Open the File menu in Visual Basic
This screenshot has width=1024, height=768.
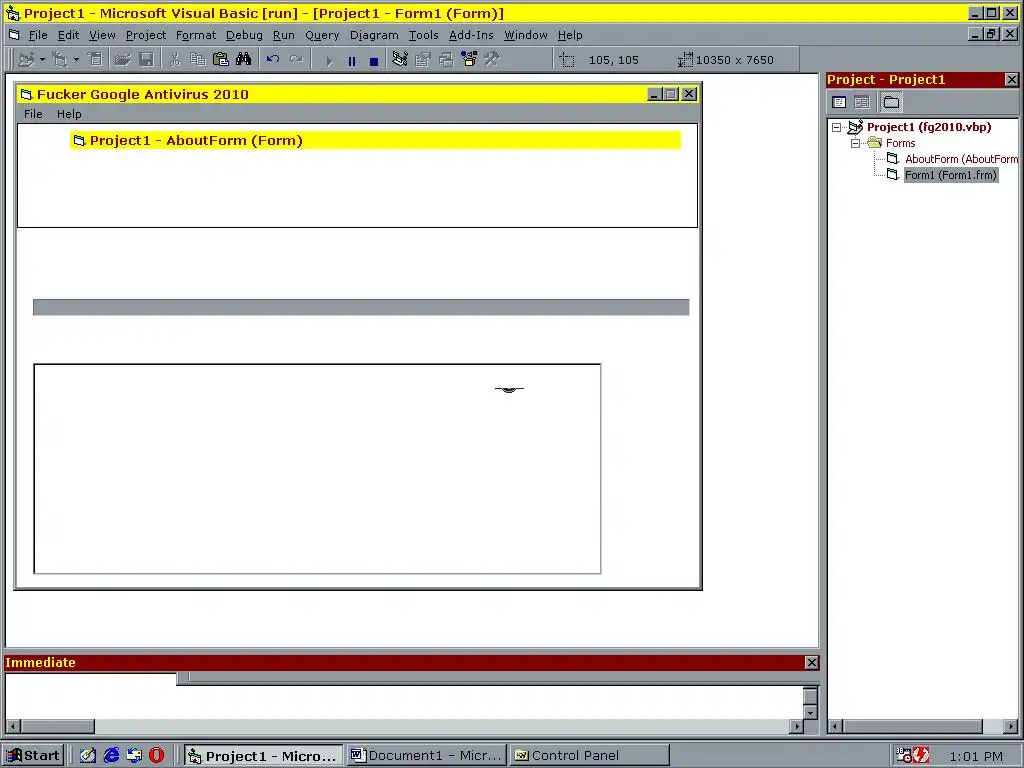click(x=38, y=35)
